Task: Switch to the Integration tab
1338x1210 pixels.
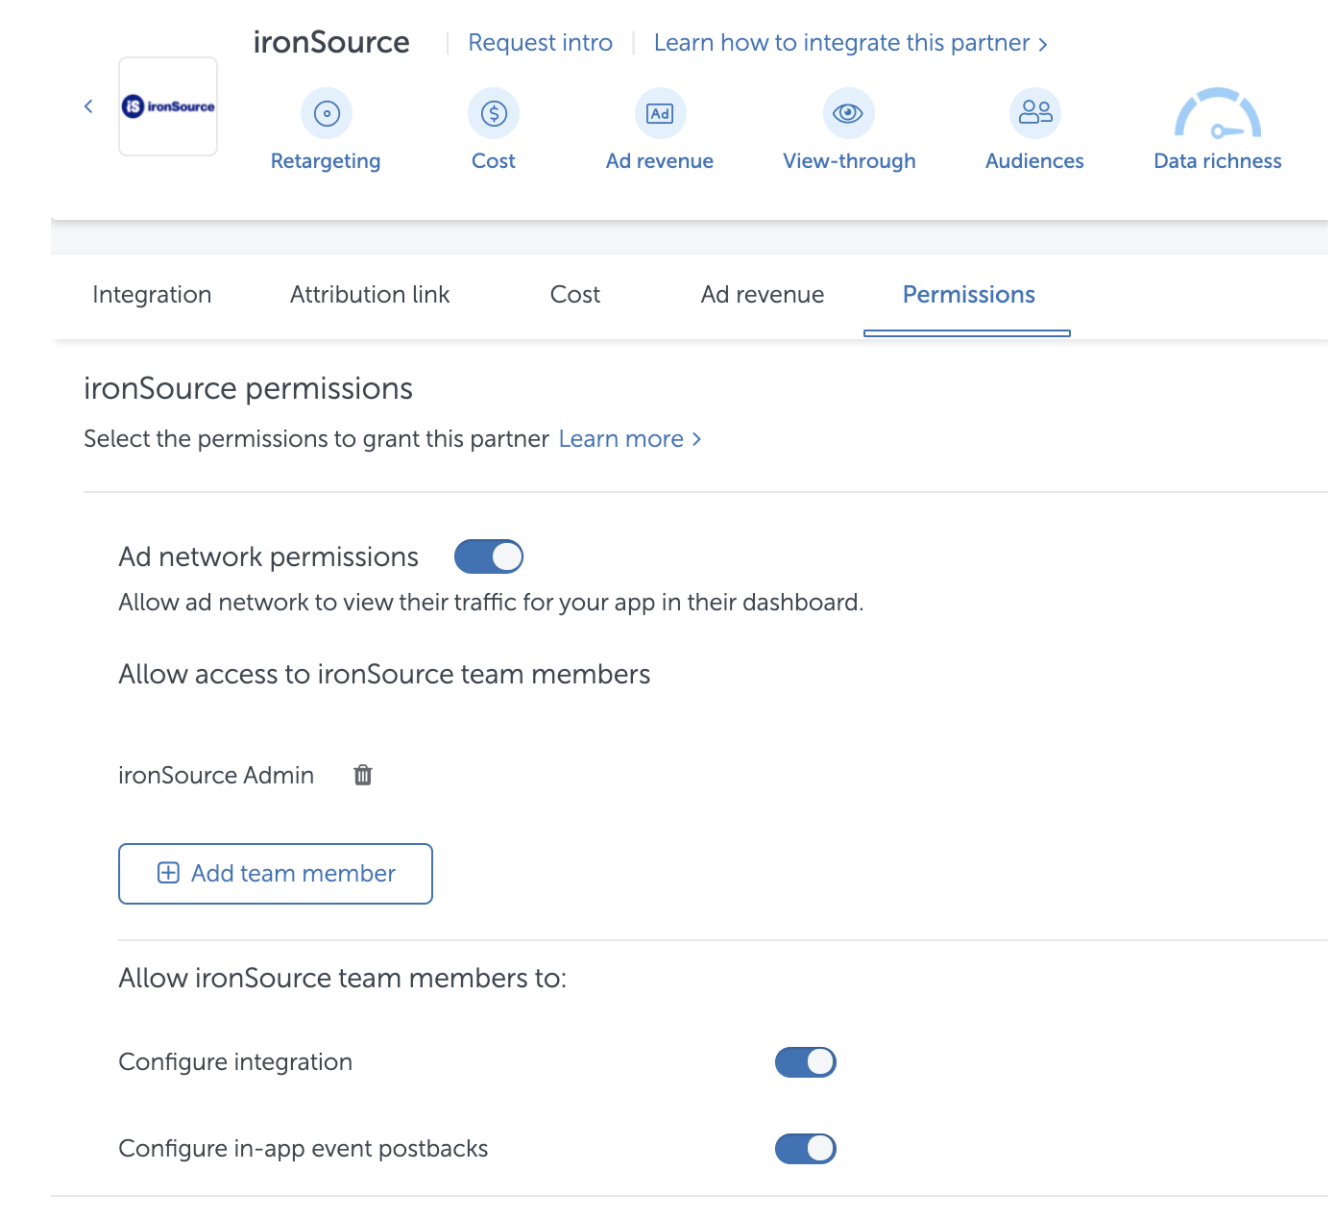Action: [152, 295]
